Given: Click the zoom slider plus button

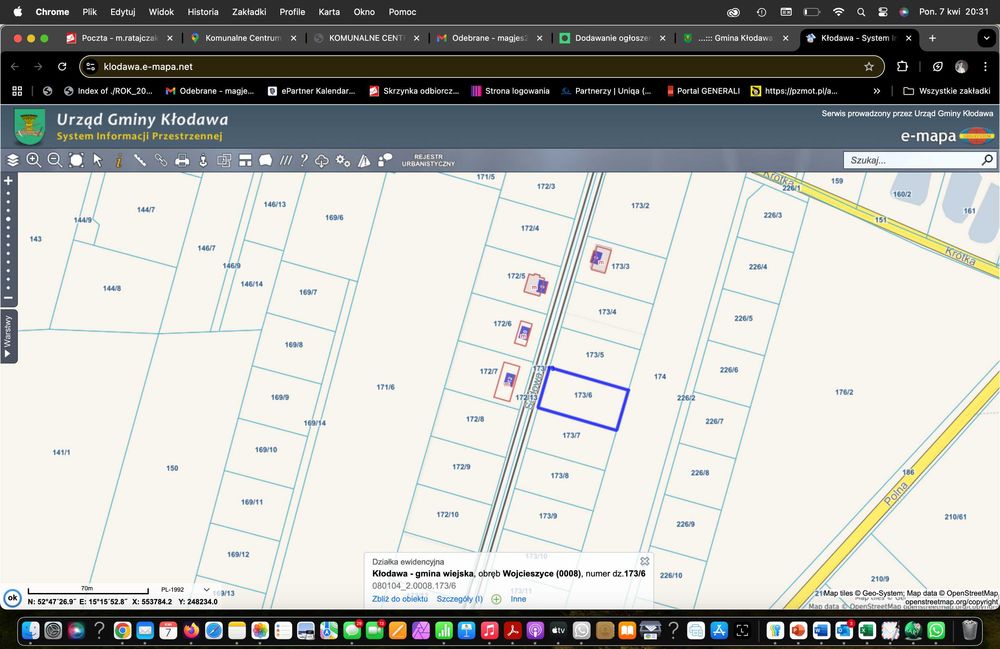Looking at the screenshot, I should (8, 181).
